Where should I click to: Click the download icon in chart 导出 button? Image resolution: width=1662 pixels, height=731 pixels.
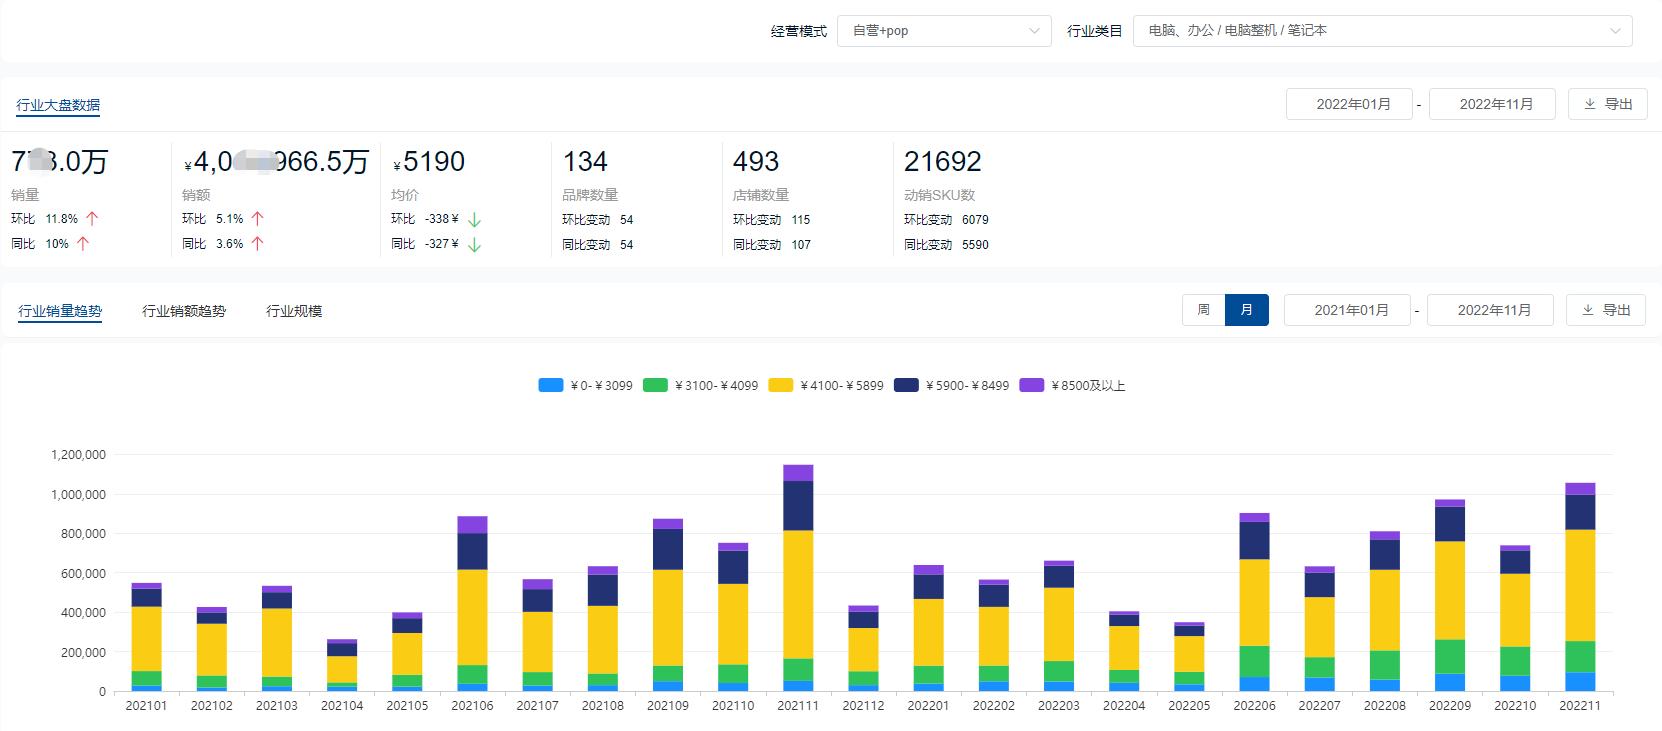click(1588, 310)
